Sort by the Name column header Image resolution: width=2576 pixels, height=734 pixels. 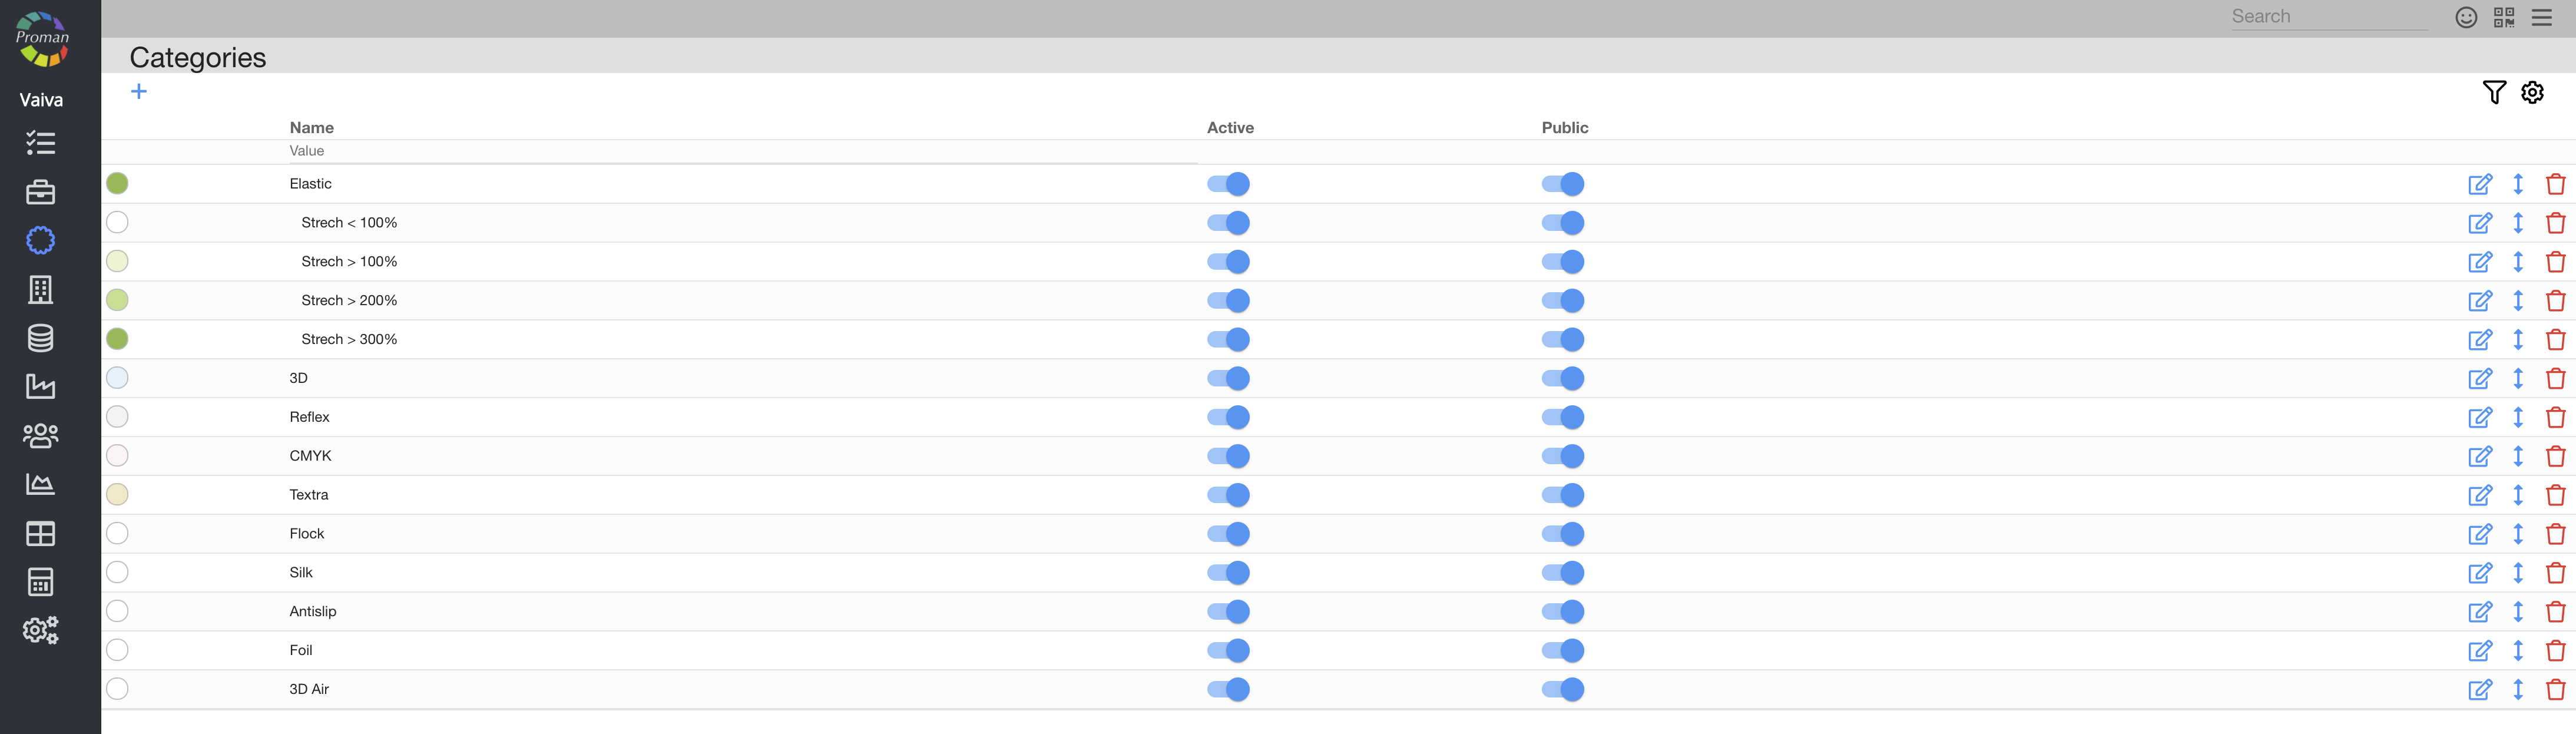point(312,127)
